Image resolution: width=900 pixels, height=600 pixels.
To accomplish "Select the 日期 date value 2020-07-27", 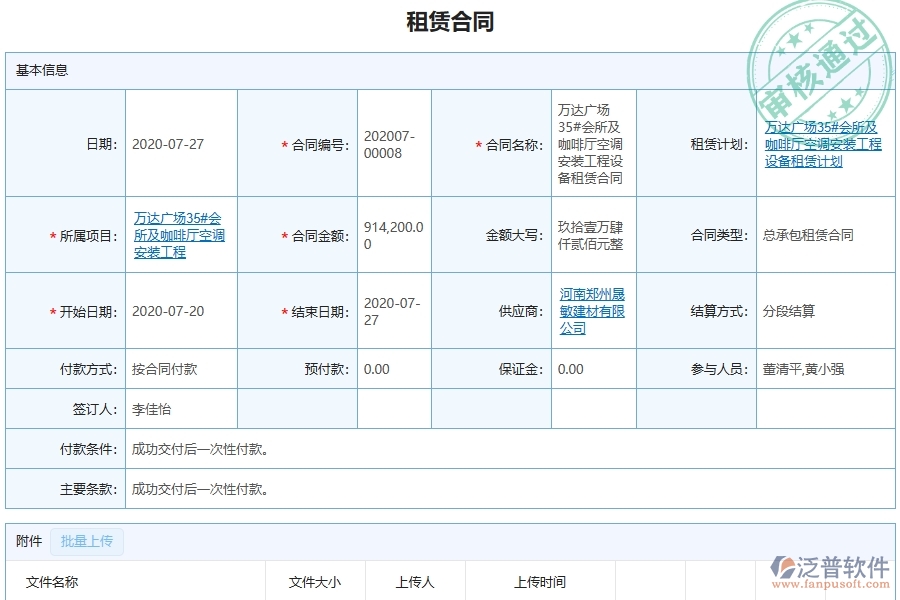I will pyautogui.click(x=166, y=142).
